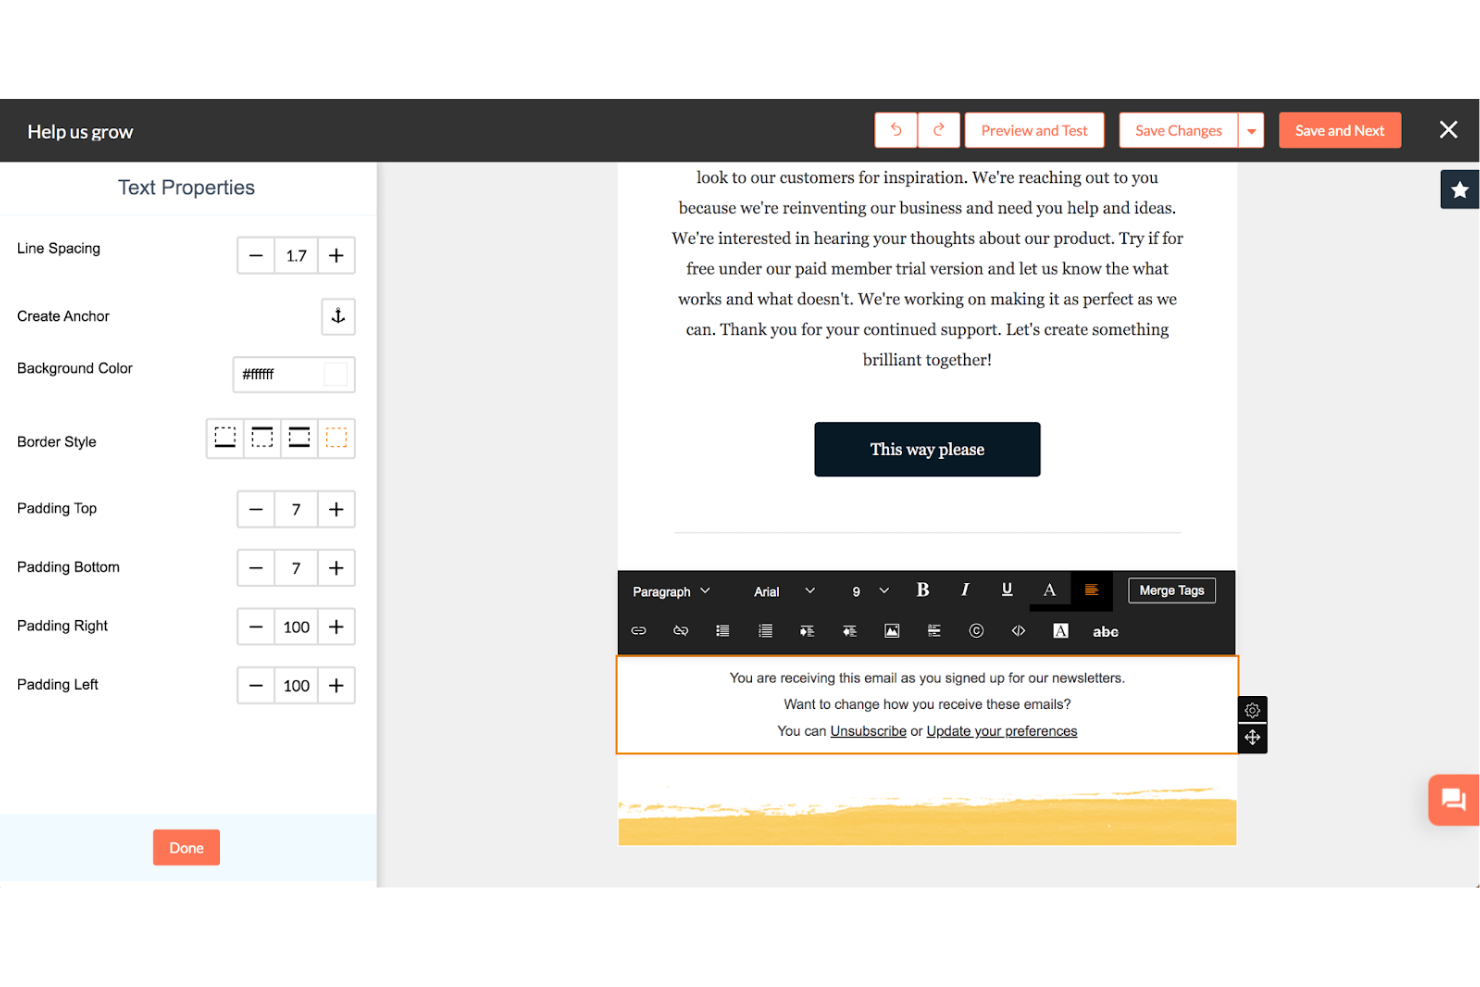Expand the Save Changes dropdown arrow

click(x=1251, y=130)
